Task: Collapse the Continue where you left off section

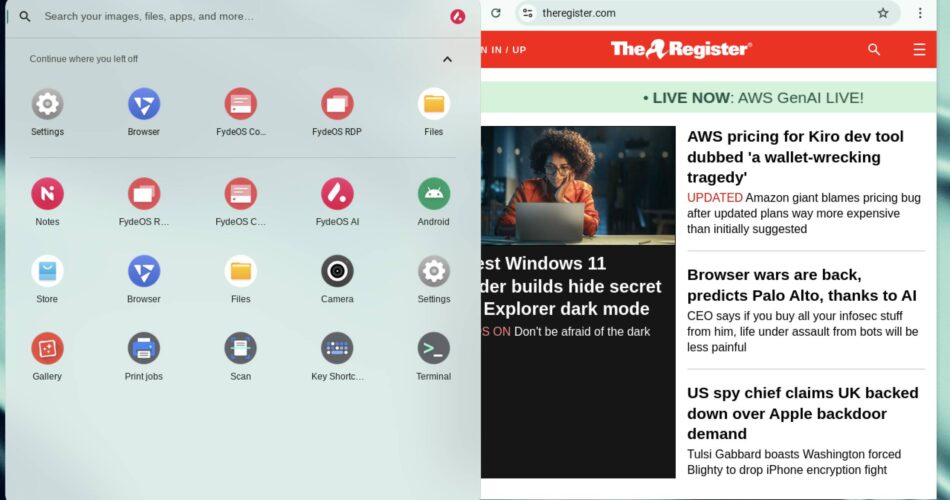Action: click(x=447, y=59)
